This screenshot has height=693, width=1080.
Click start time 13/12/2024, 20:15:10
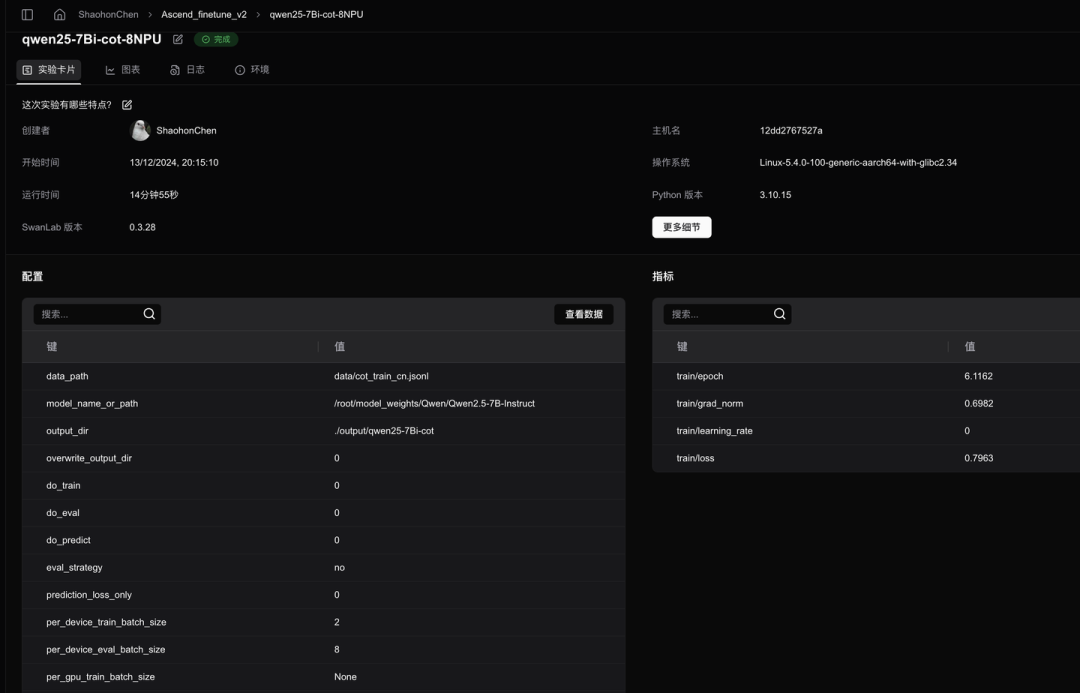[174, 163]
